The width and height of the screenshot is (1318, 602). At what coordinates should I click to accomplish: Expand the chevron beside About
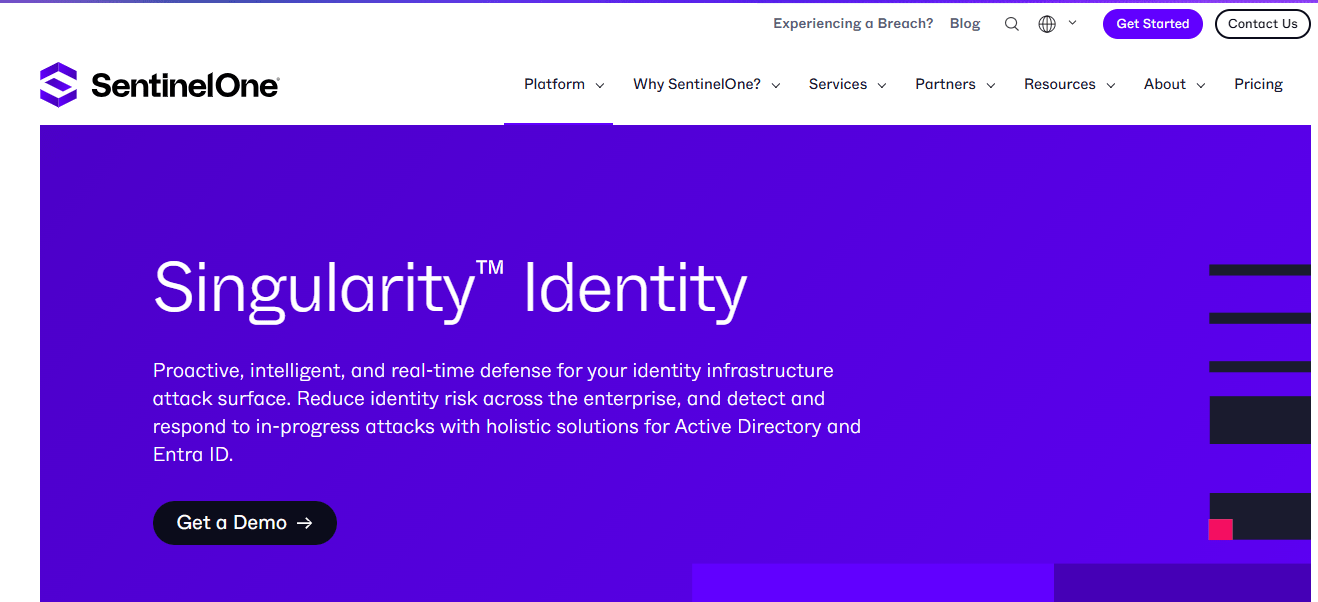[1200, 85]
